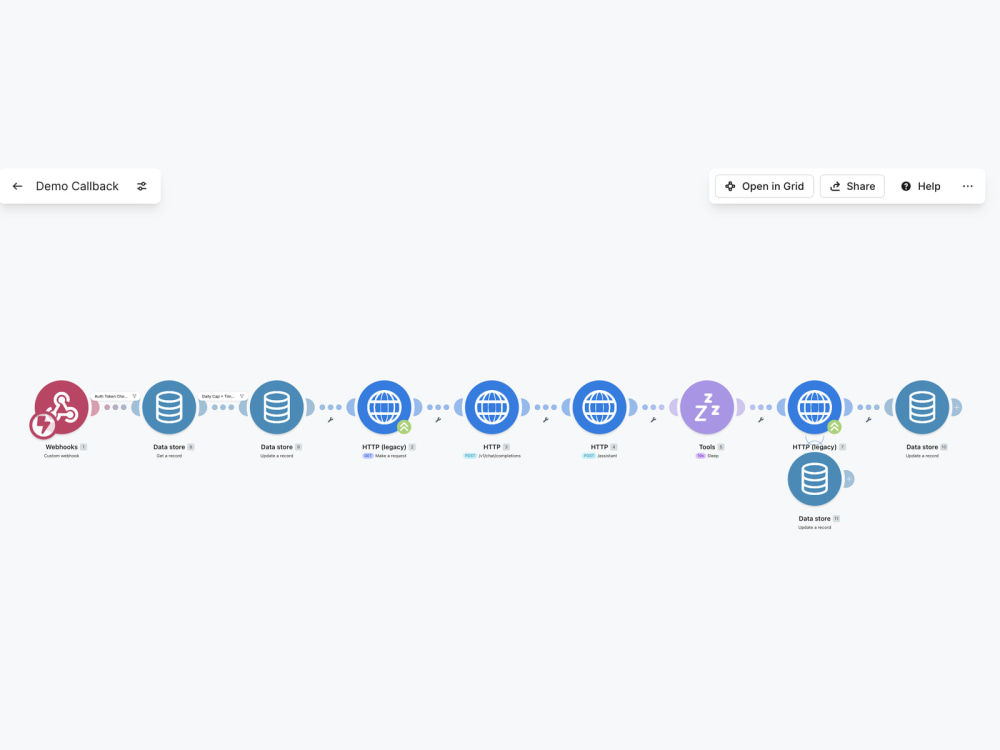
Task: Open the Daily Cap filter label
Action: (x=223, y=396)
